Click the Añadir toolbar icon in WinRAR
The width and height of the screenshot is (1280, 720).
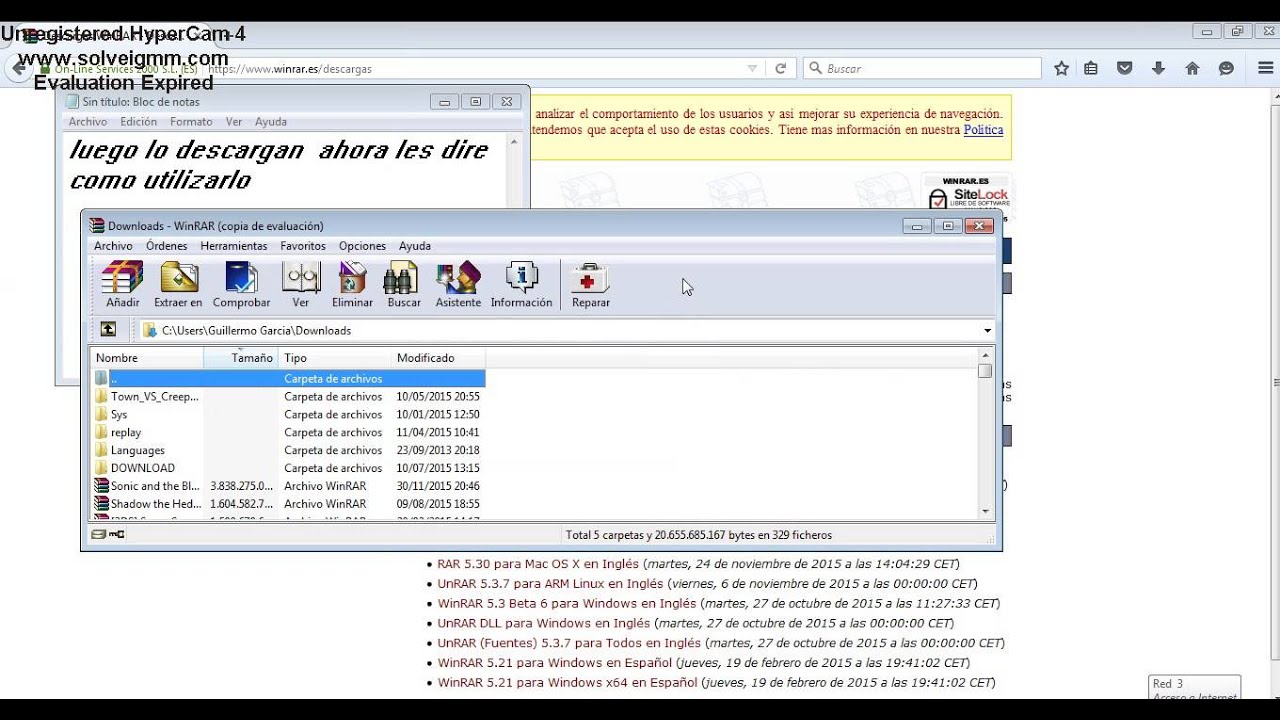pos(123,285)
